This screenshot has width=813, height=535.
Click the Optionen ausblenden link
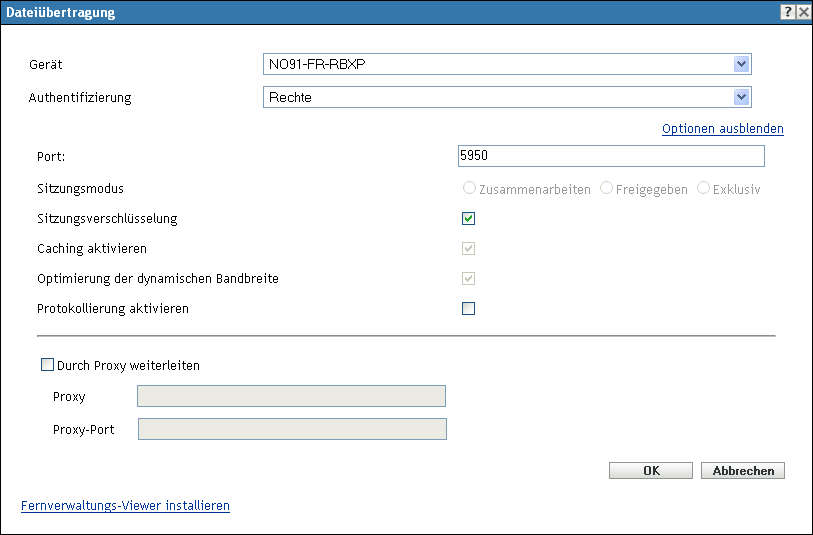coord(722,129)
